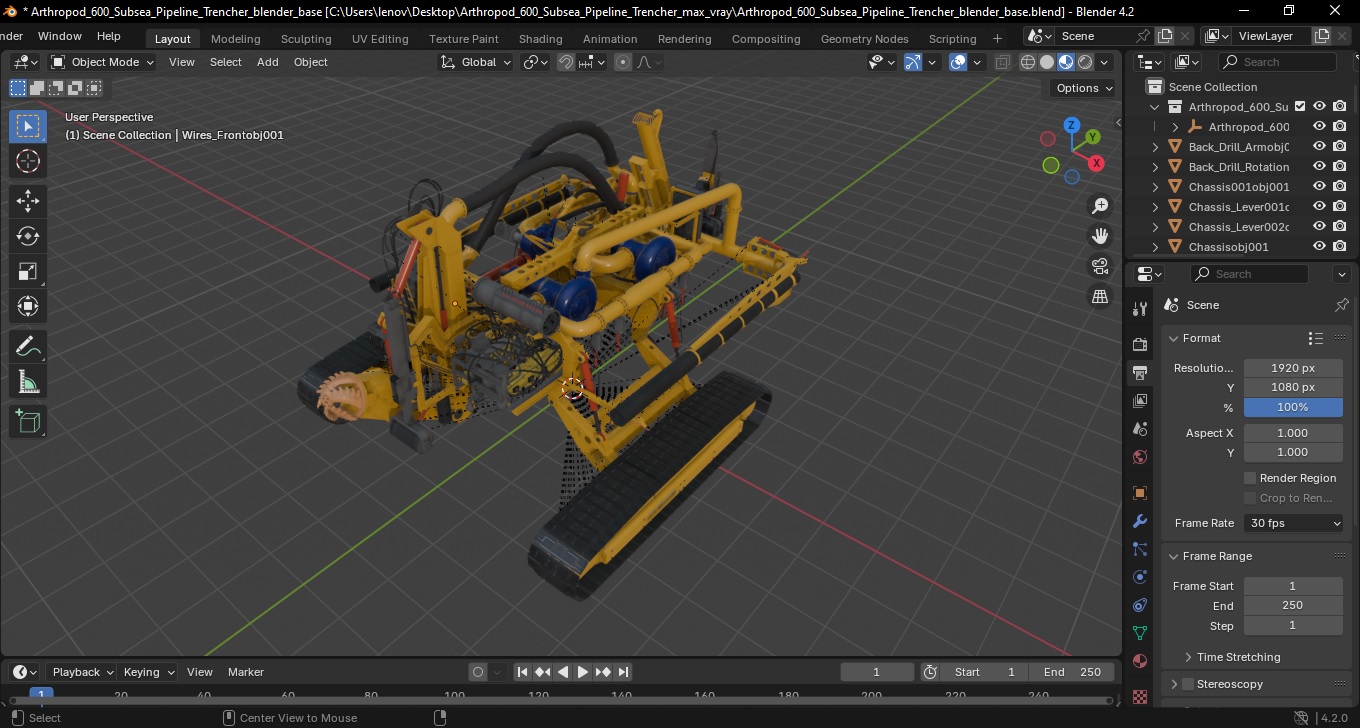Enable the Render Region checkbox
This screenshot has width=1360, height=728.
[x=1250, y=478]
